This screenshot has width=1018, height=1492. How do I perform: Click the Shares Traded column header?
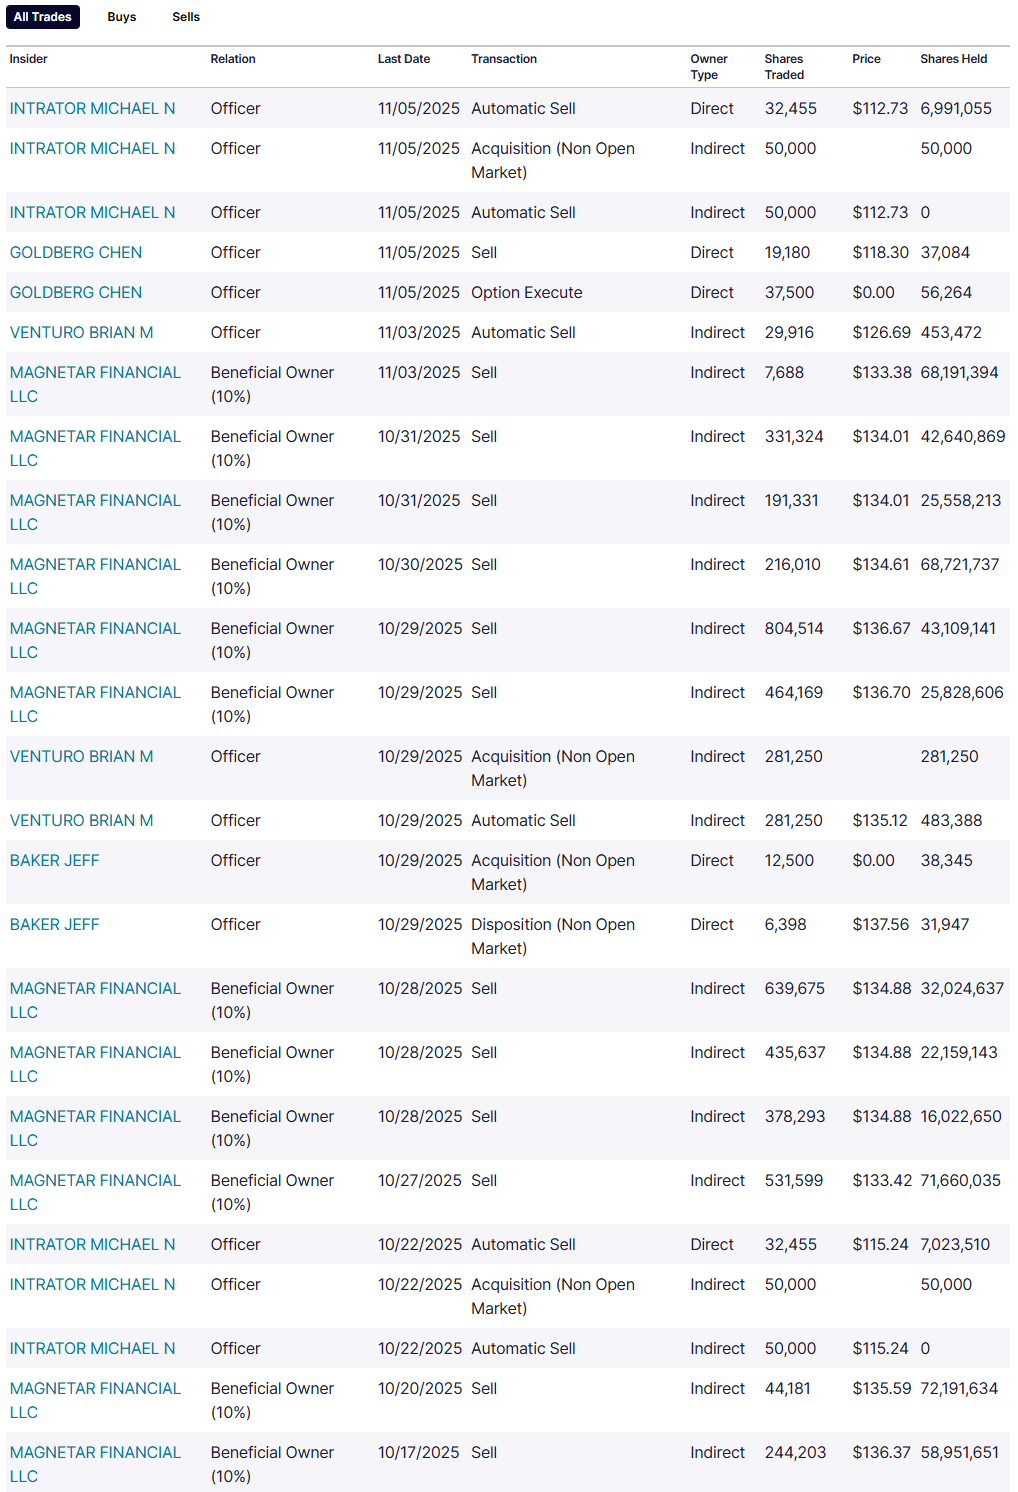(785, 66)
